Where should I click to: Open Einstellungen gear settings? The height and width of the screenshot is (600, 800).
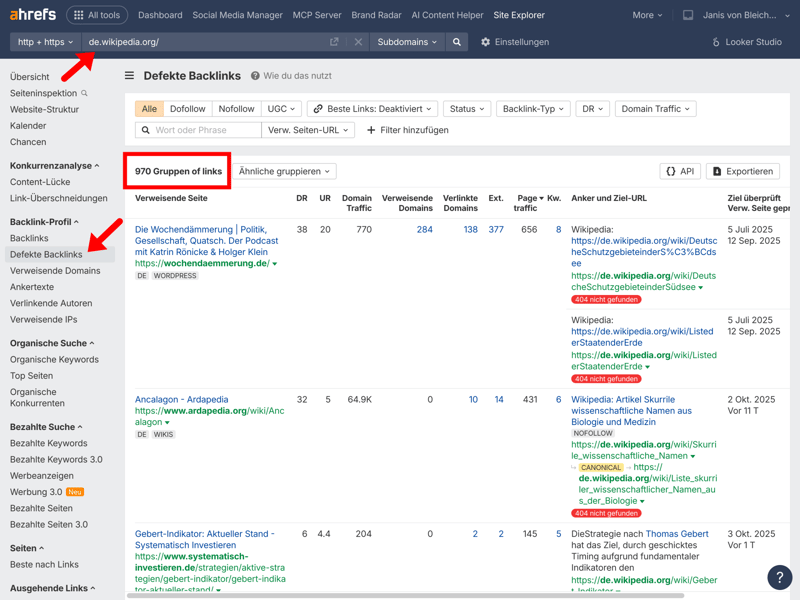pos(514,42)
